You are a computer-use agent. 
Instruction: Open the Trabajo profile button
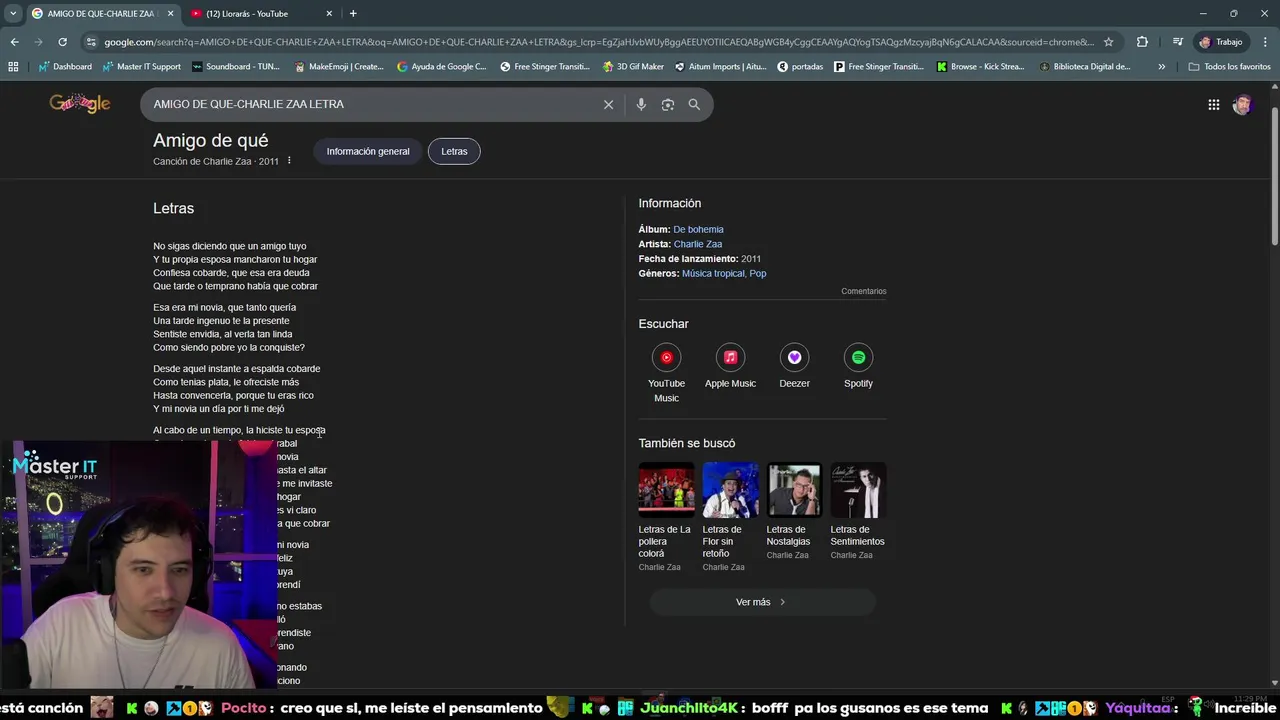1221,42
